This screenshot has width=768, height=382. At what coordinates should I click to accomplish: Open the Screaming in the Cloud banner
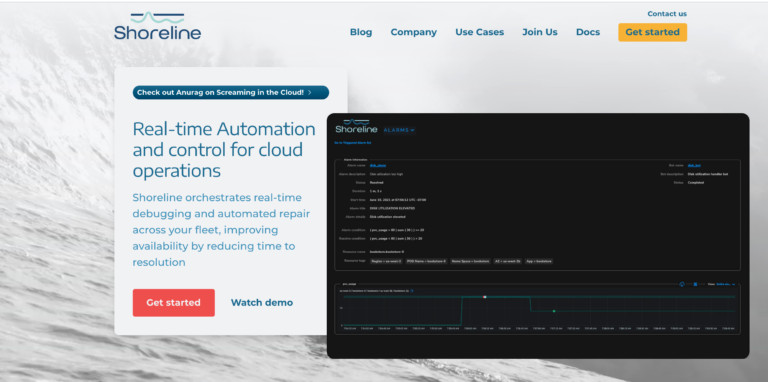[231, 93]
